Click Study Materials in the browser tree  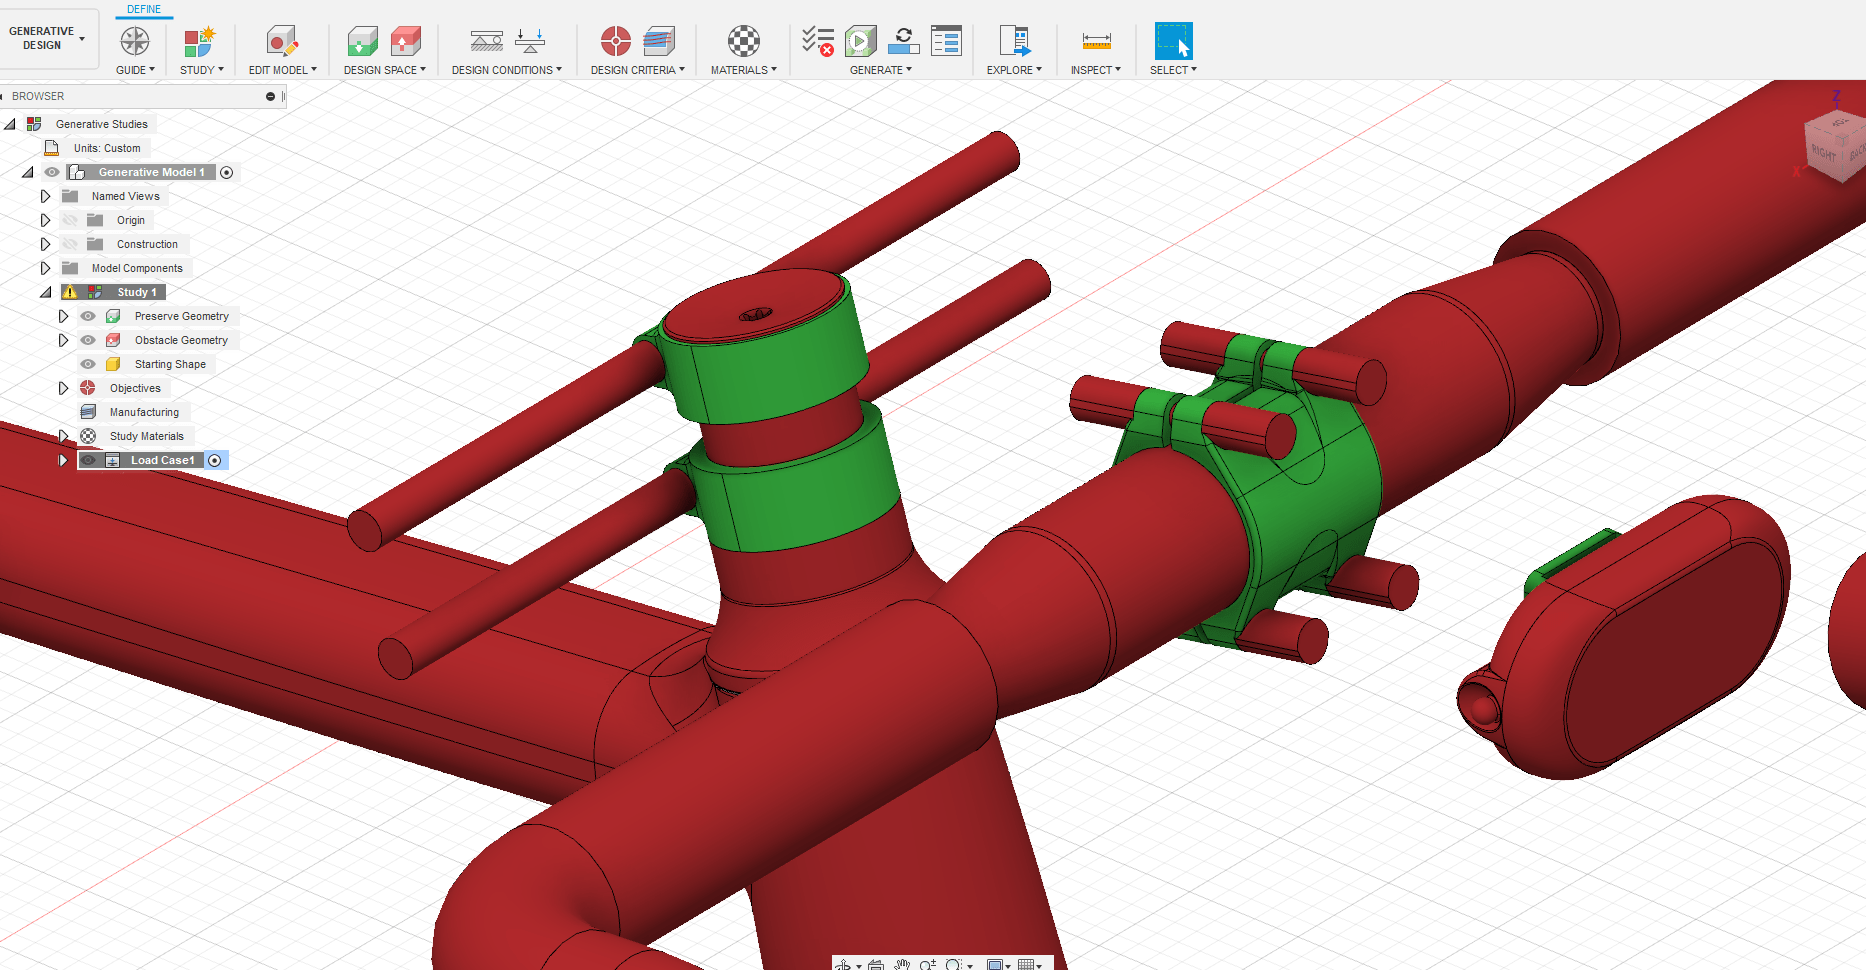[x=145, y=435]
